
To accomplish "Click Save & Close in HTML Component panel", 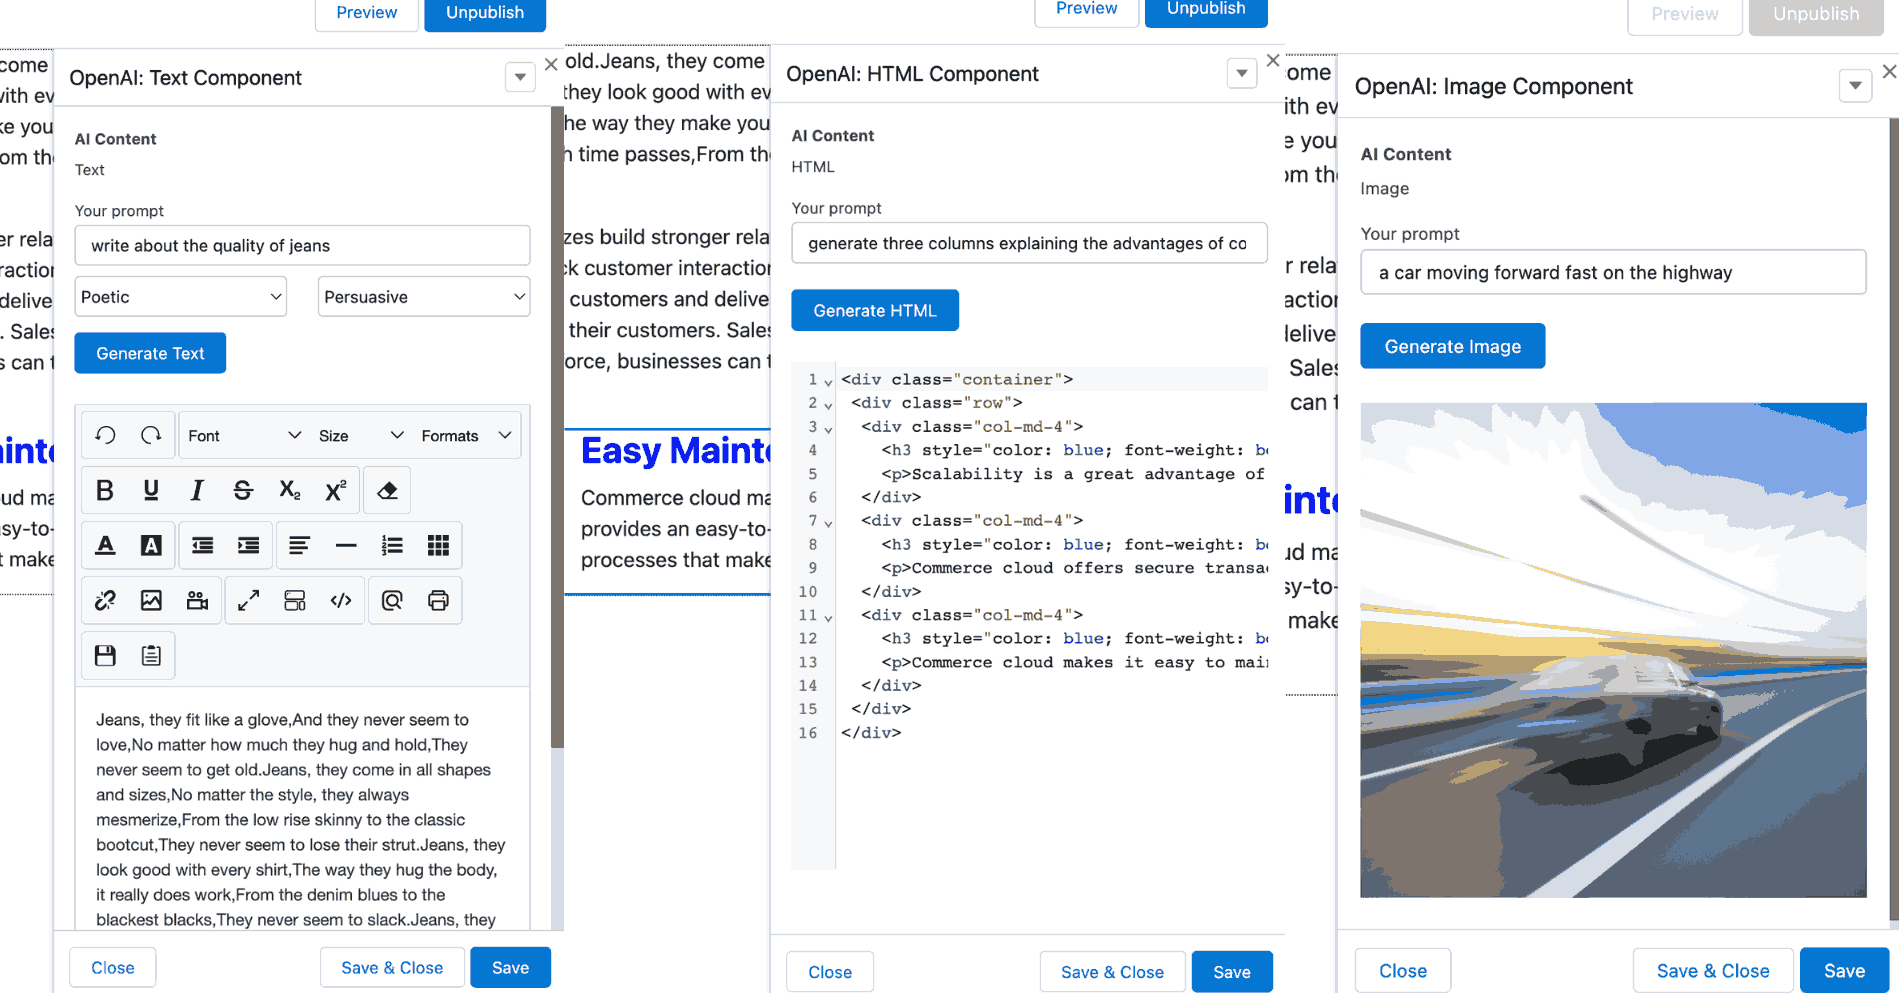I will (1112, 972).
